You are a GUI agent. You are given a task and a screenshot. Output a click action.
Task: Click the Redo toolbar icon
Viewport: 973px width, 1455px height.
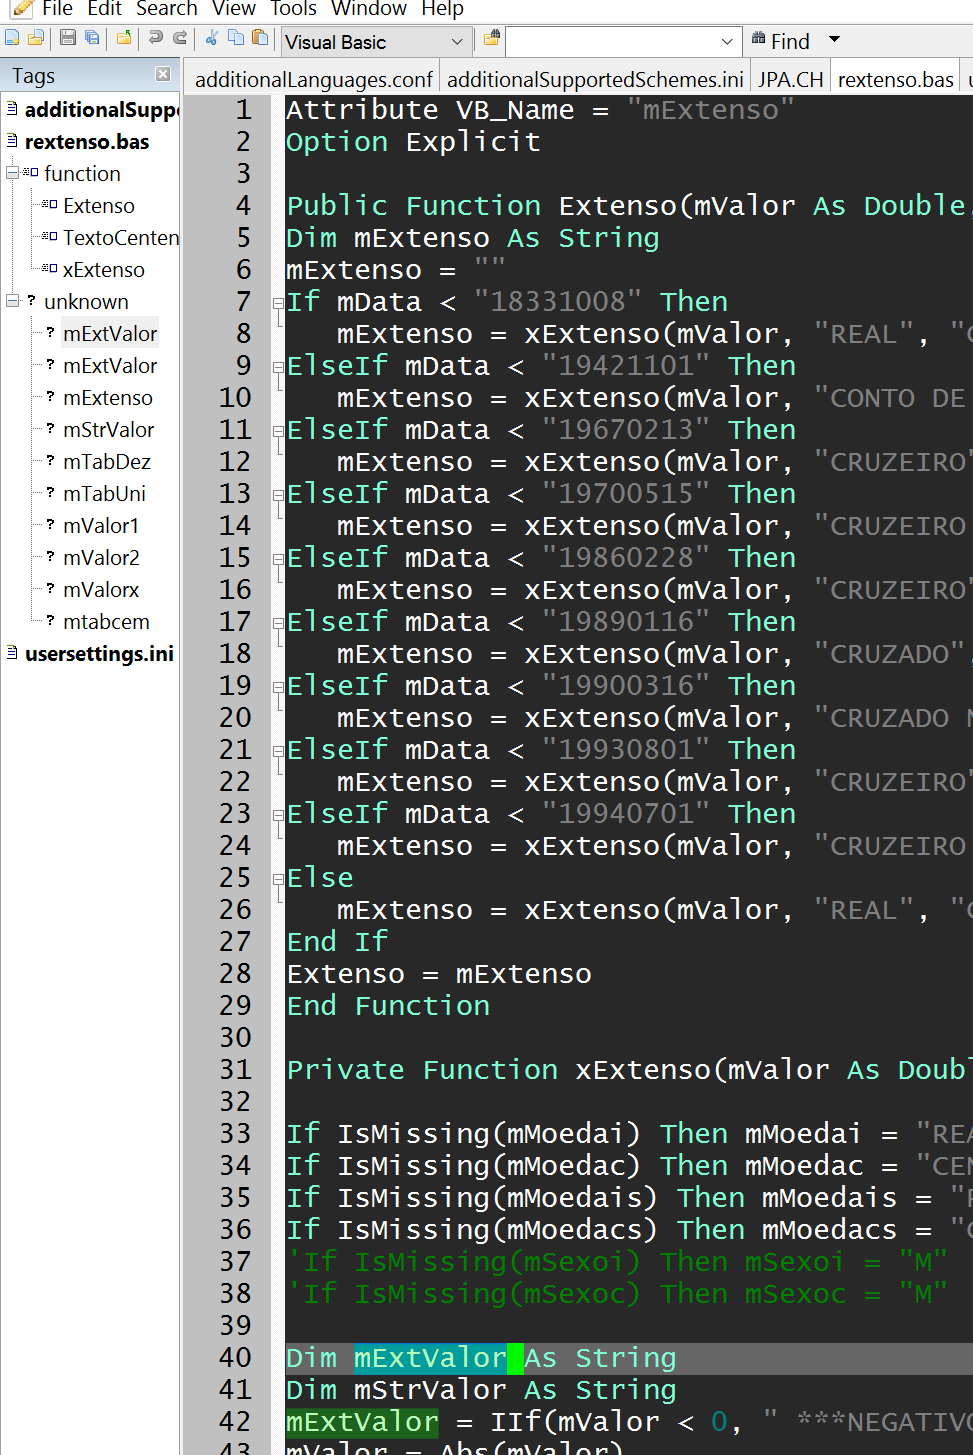(180, 39)
